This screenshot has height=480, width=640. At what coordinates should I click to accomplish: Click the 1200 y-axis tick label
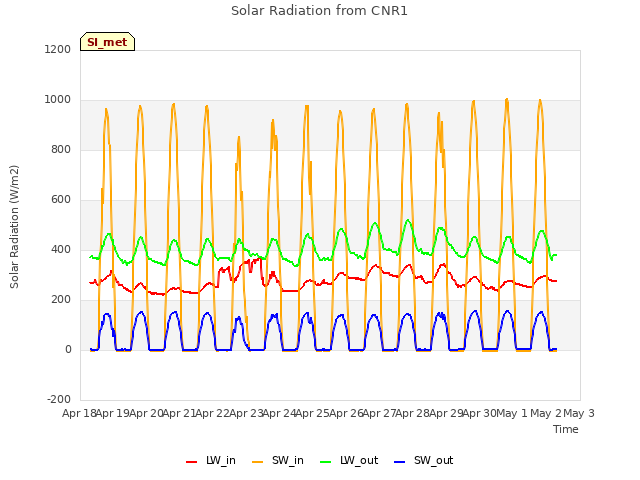click(x=58, y=49)
